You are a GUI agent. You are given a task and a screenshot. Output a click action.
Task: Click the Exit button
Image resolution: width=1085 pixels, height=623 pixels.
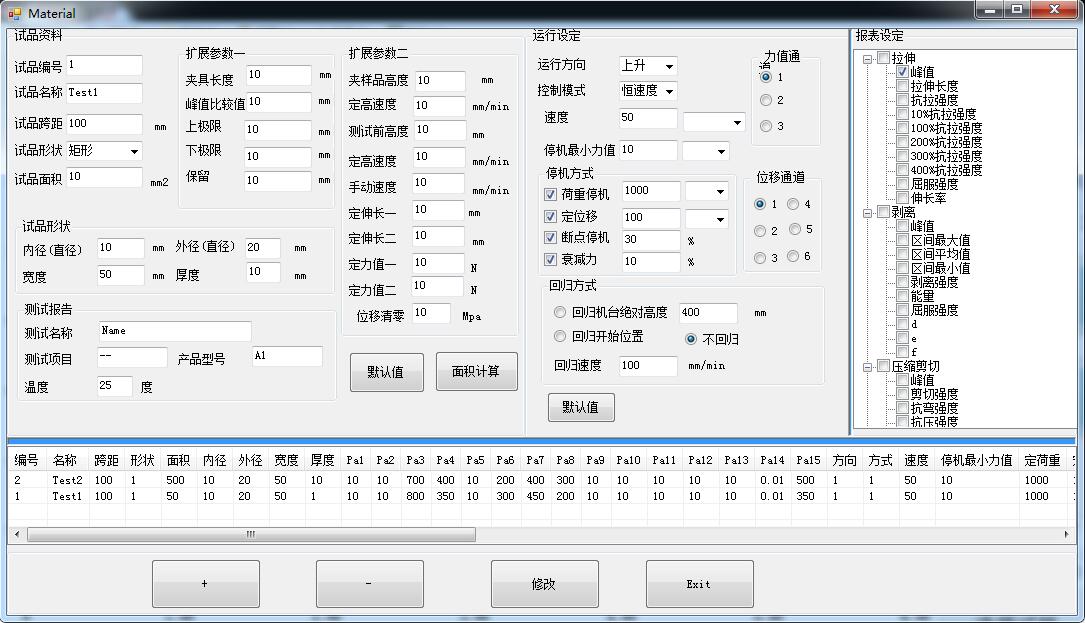point(699,584)
